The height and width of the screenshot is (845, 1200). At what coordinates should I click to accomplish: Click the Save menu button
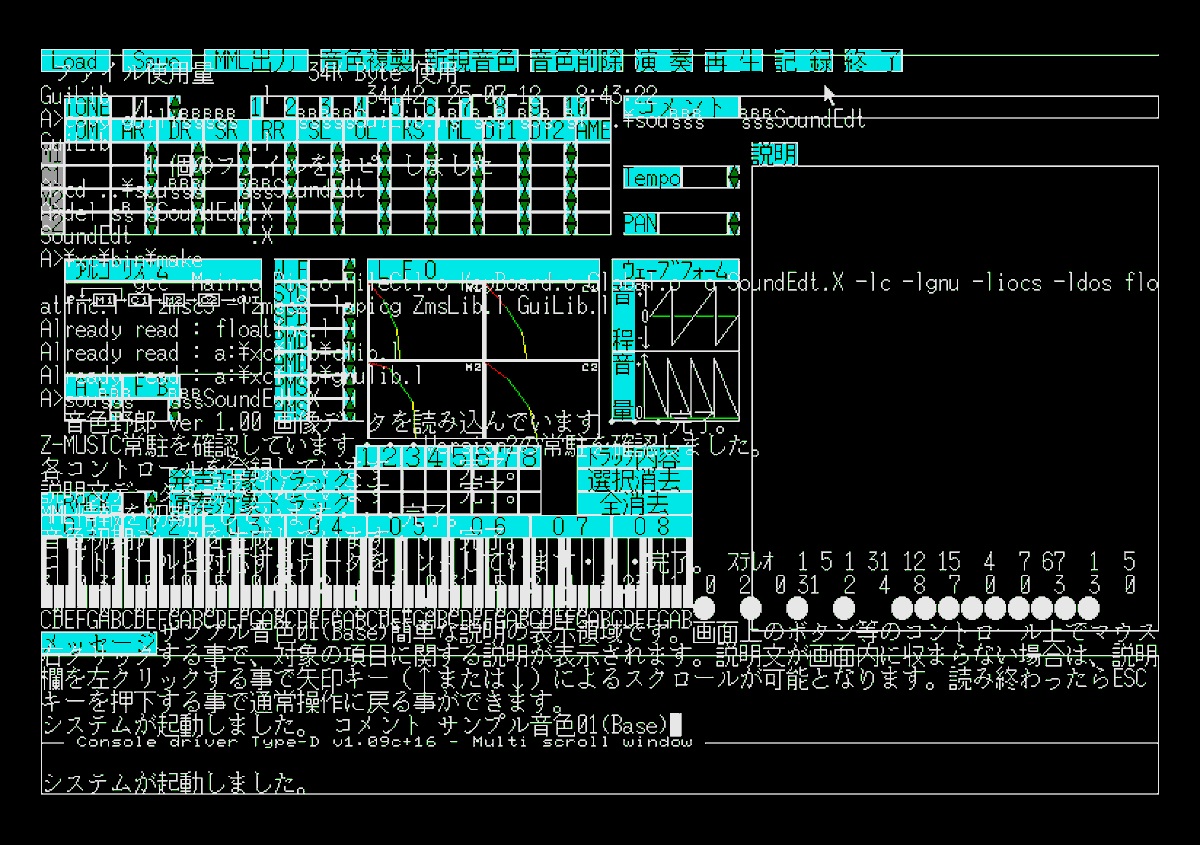click(157, 61)
